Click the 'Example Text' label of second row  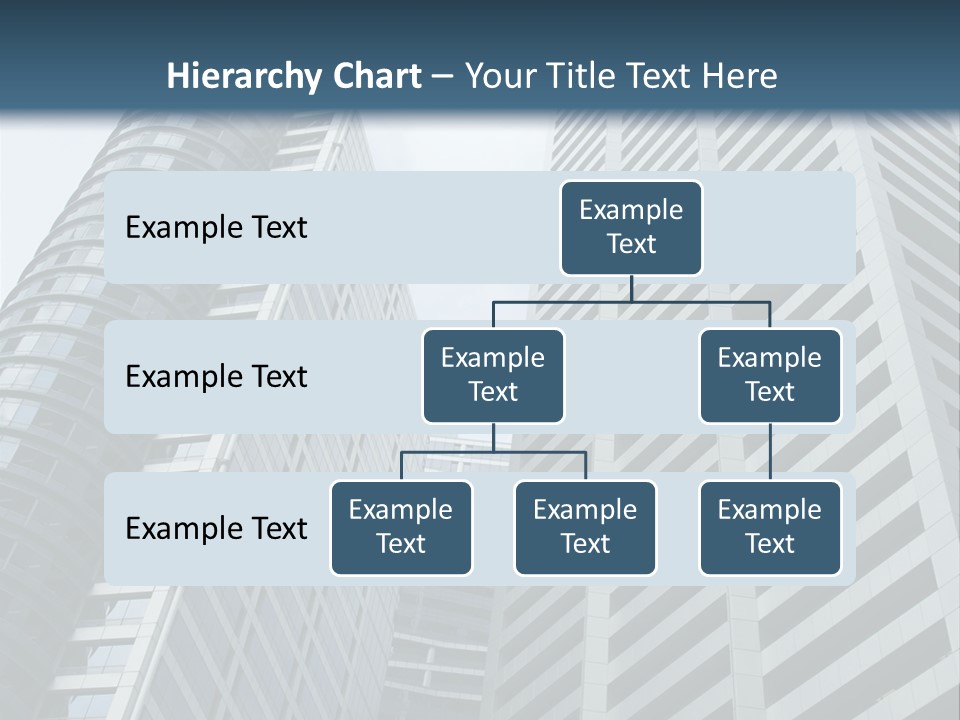click(x=216, y=377)
